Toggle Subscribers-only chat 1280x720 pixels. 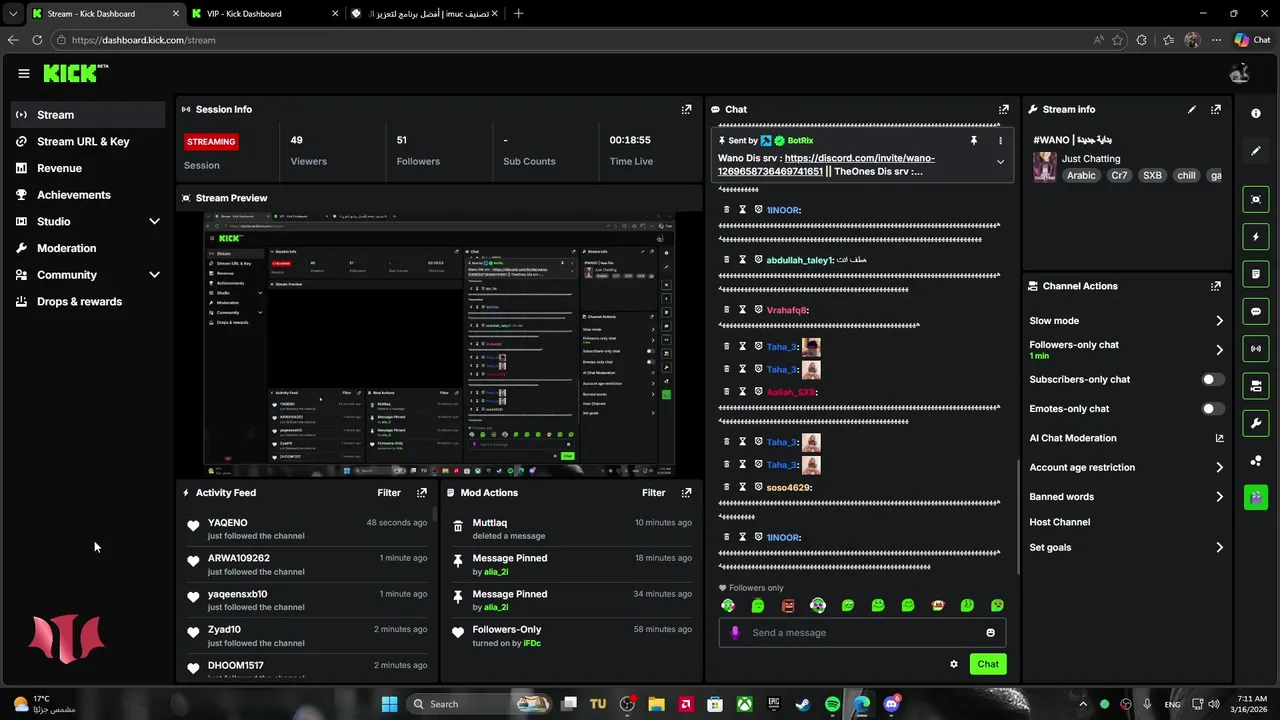tap(1212, 380)
